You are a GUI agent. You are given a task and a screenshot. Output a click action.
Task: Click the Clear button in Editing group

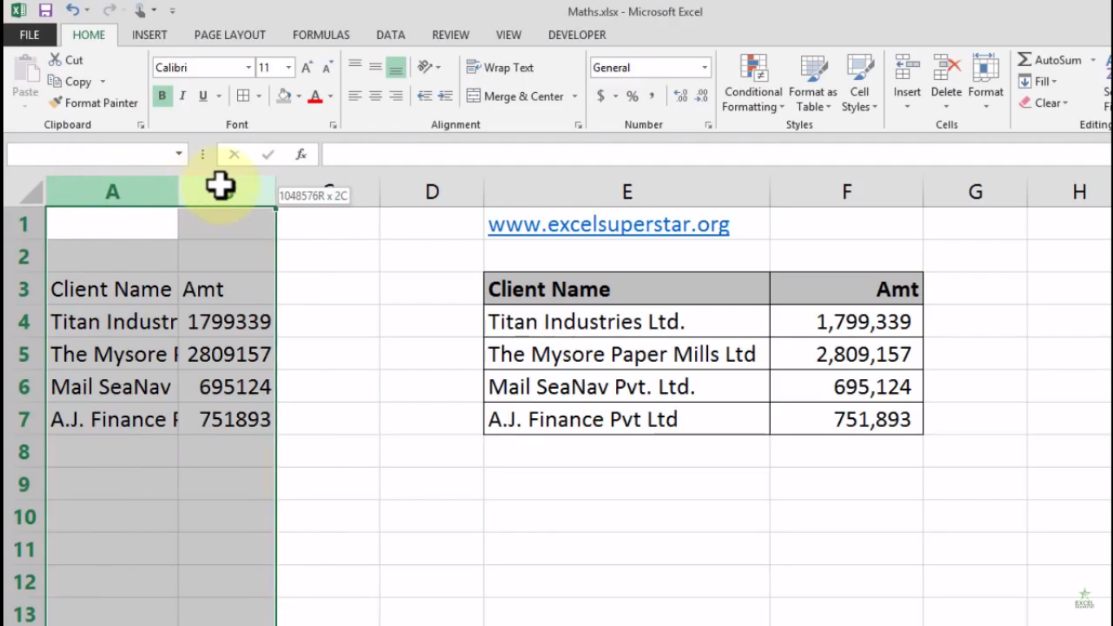point(1043,103)
